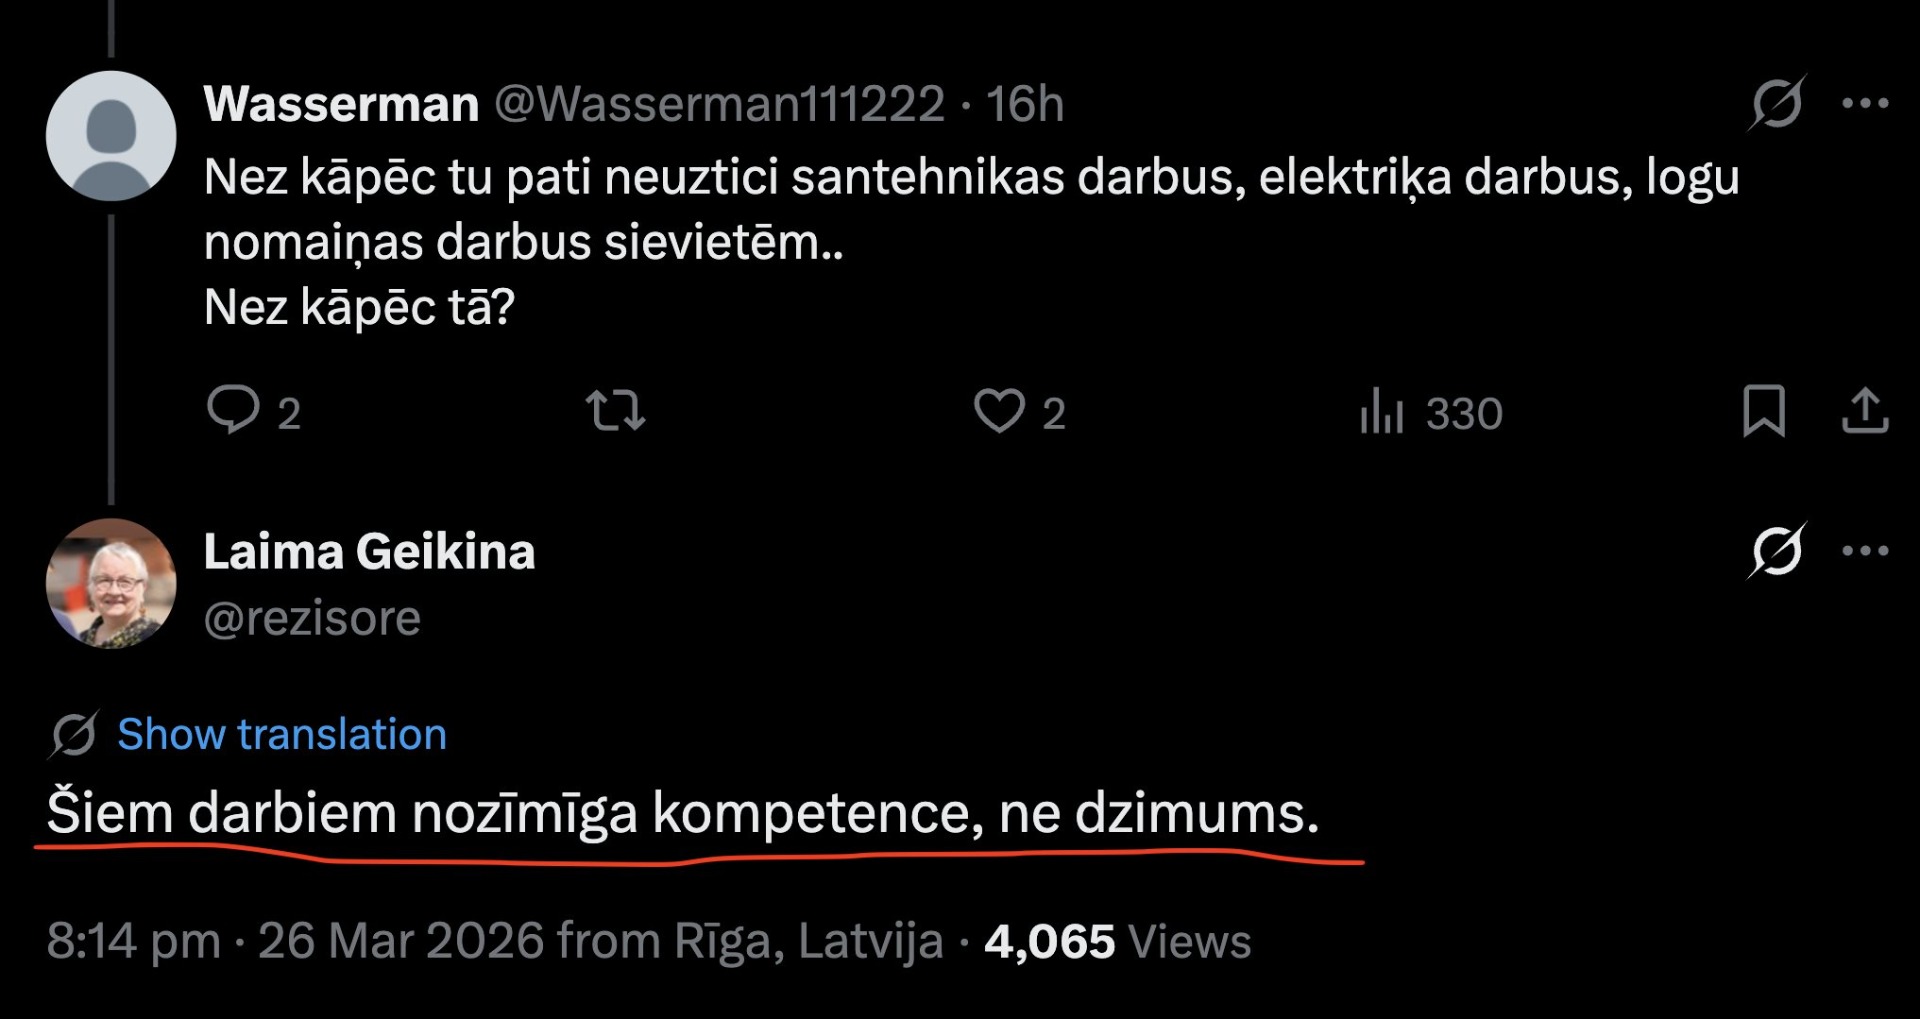Bookmark Wasserman's post
The width and height of the screenshot is (1920, 1019).
[x=1764, y=411]
